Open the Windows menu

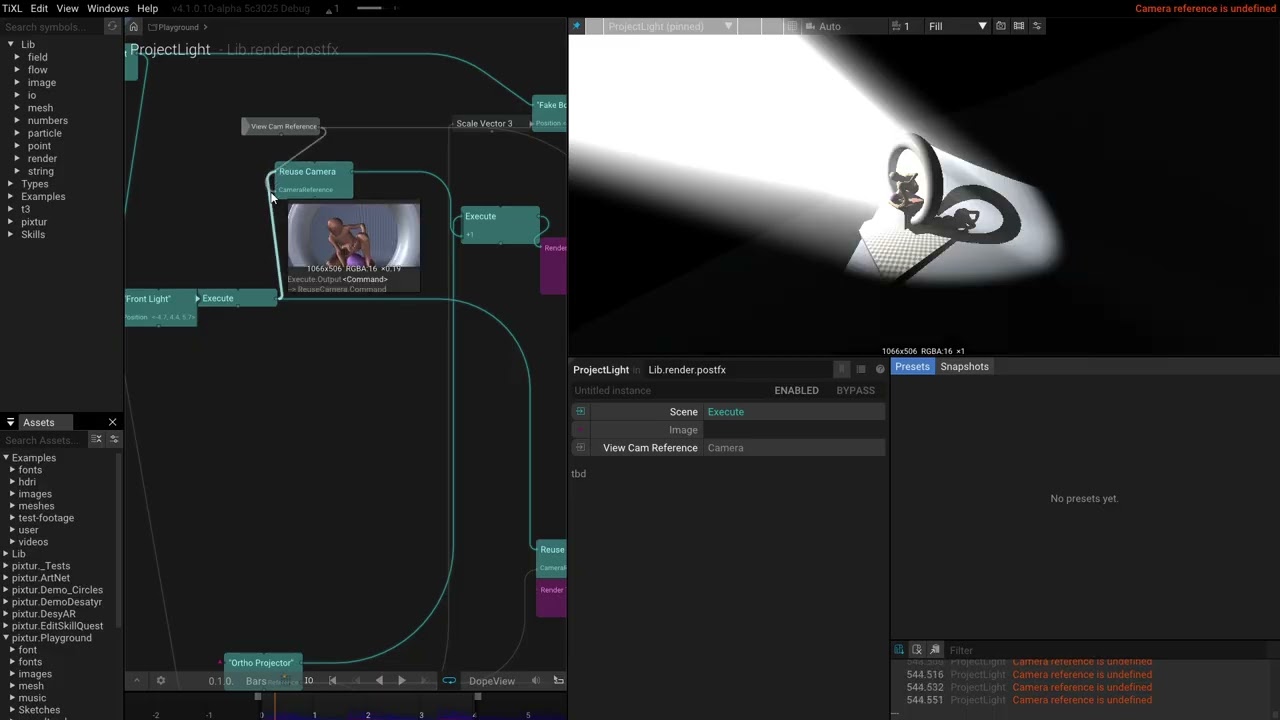tap(107, 8)
